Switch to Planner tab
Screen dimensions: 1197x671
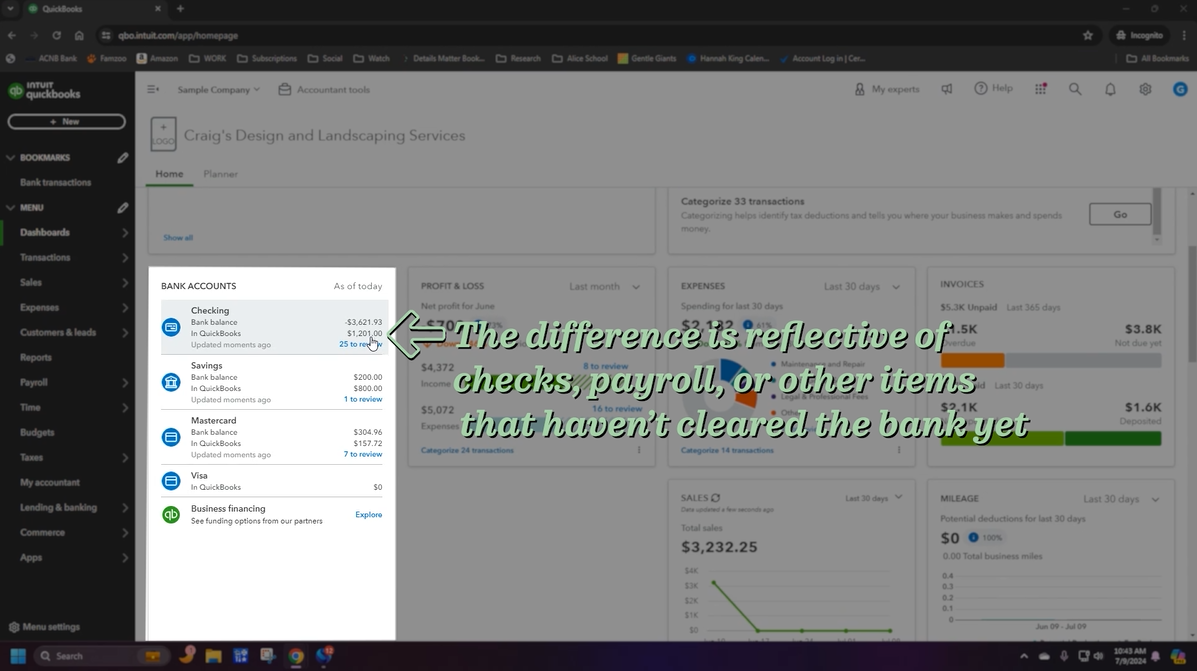pyautogui.click(x=221, y=174)
